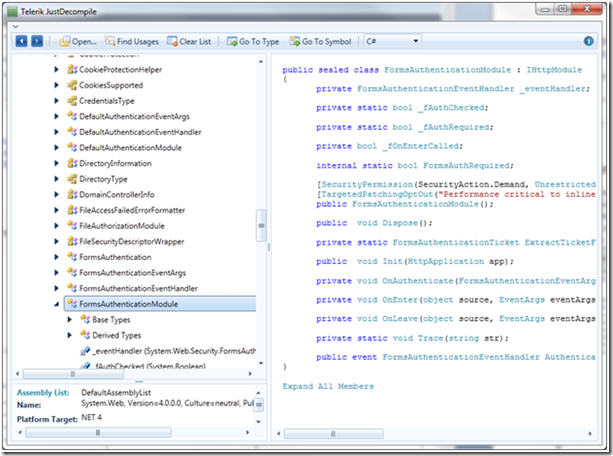
Task: Expand the Derived Types node
Action: pyautogui.click(x=70, y=336)
